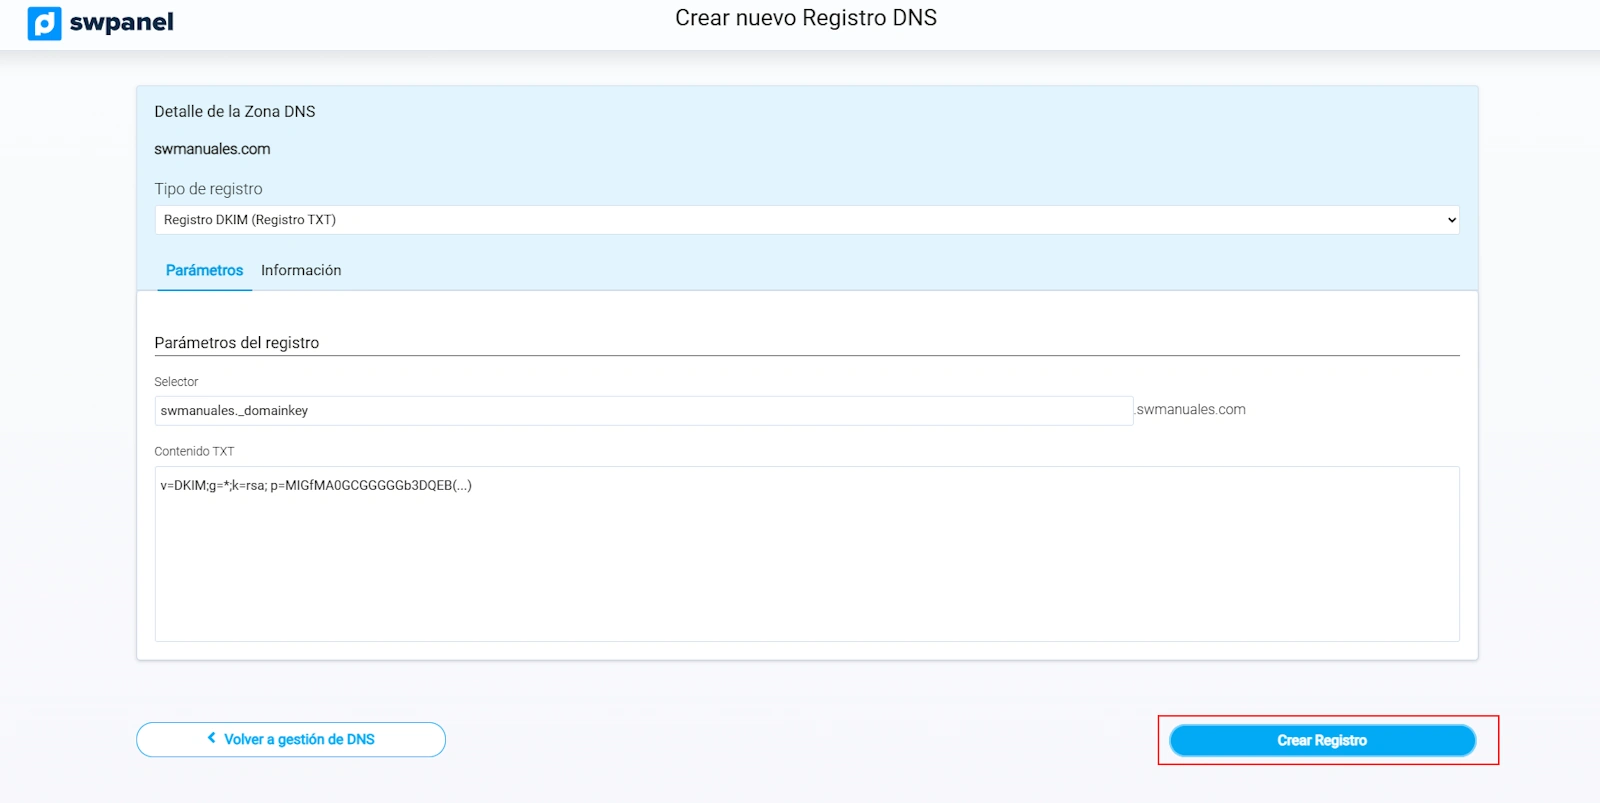Switch to the Parámetros tab
This screenshot has height=803, width=1600.
204,270
